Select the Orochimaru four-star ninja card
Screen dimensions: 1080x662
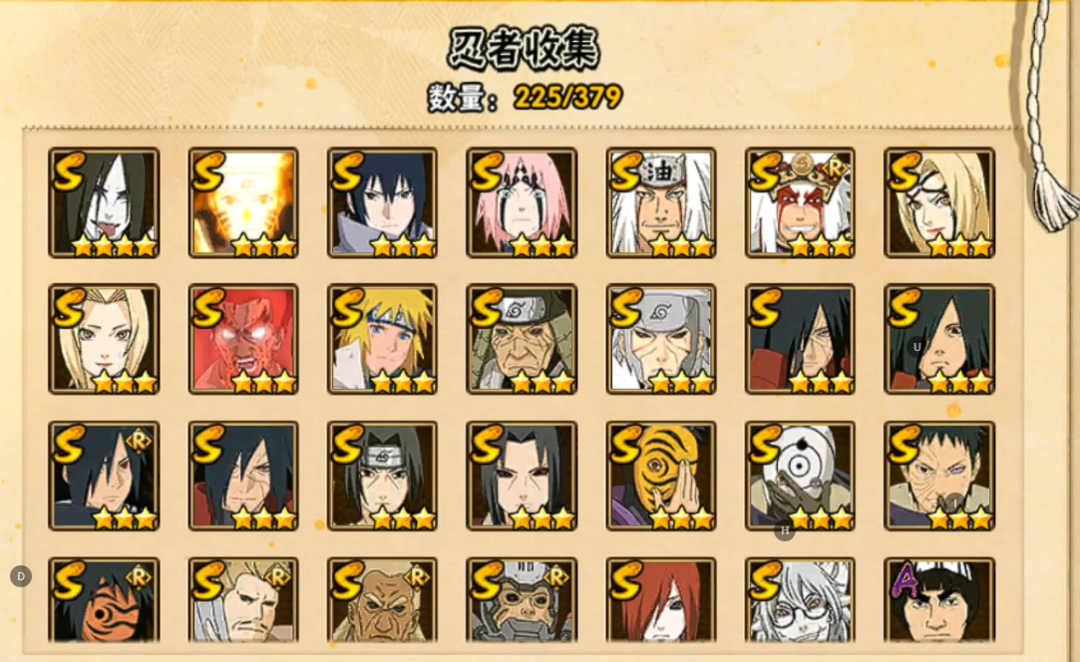[104, 203]
